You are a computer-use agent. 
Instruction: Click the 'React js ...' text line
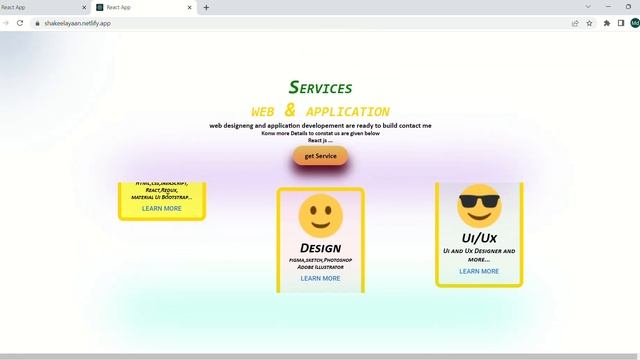pyautogui.click(x=320, y=140)
